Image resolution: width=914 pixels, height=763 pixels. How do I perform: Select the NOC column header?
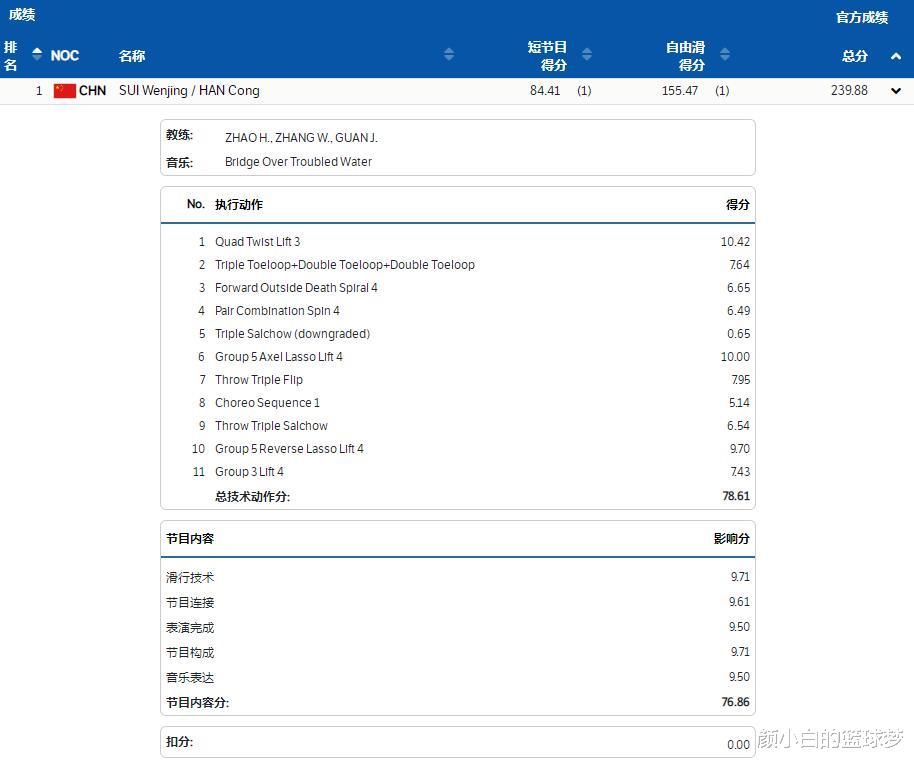point(65,55)
